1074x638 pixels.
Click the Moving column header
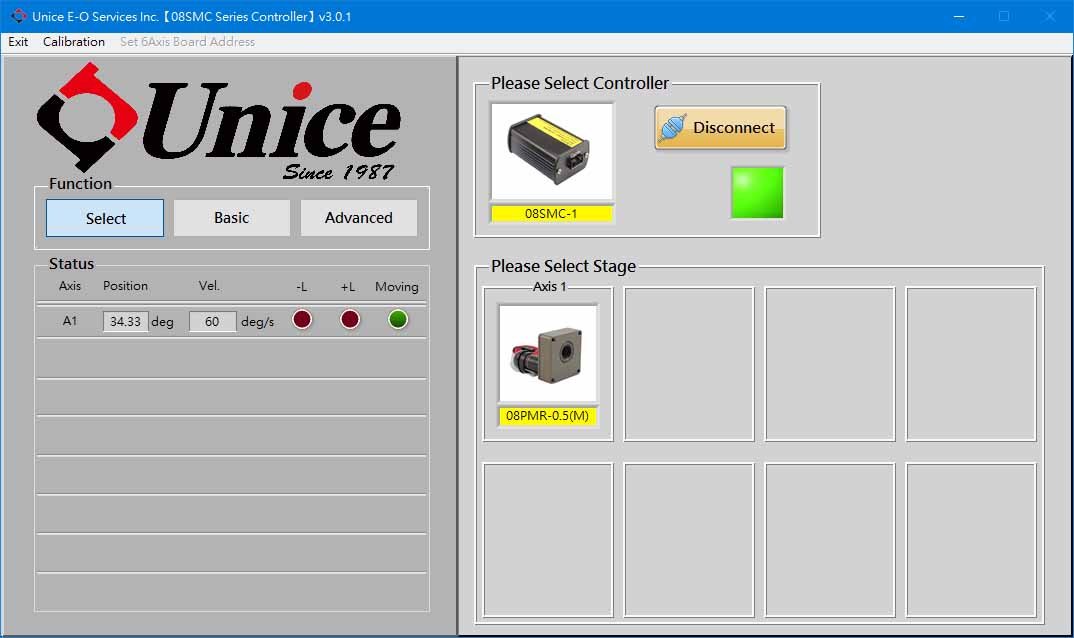click(397, 286)
